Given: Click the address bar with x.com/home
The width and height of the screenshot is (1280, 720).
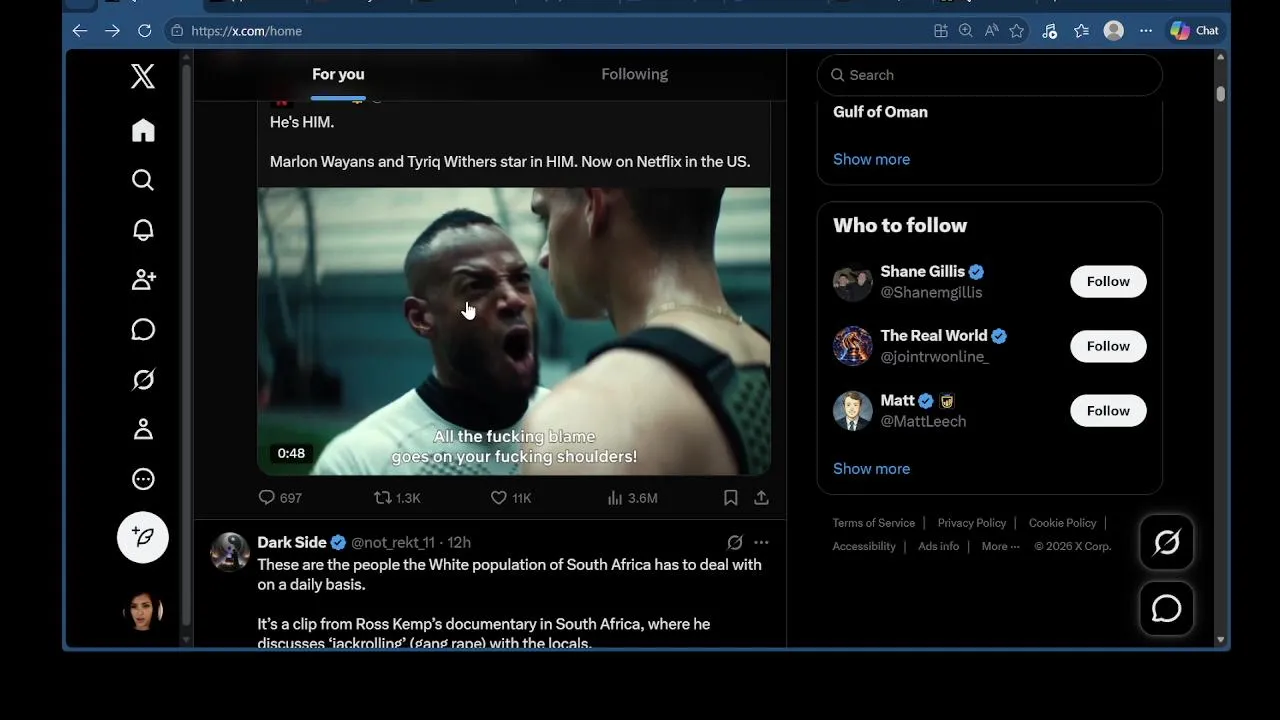Looking at the screenshot, I should coord(545,31).
